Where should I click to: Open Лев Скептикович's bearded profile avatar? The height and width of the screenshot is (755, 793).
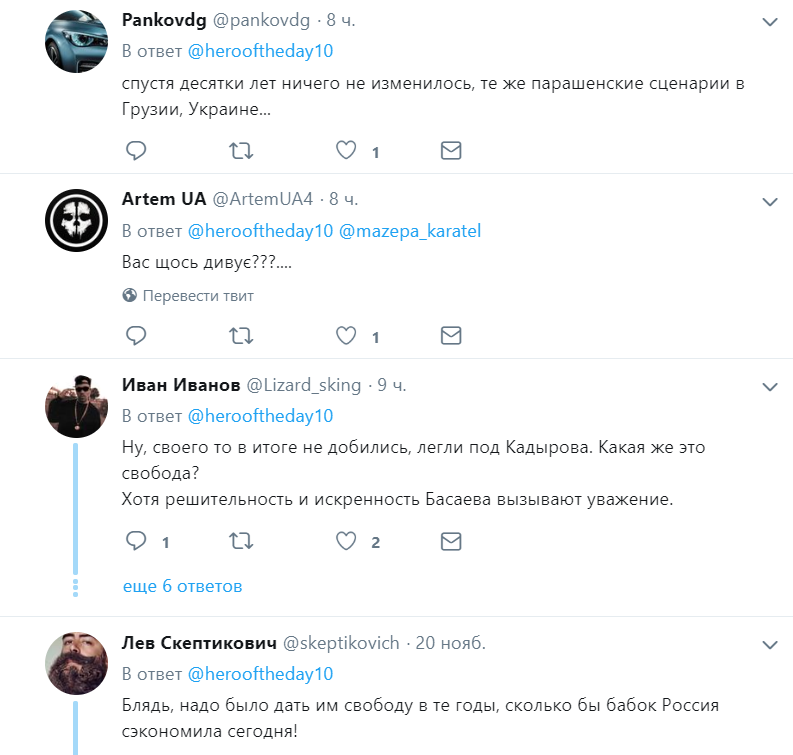[x=77, y=663]
